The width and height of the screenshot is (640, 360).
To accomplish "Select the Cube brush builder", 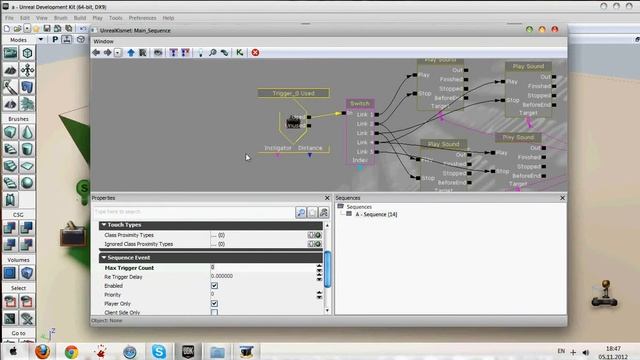I will pos(10,132).
